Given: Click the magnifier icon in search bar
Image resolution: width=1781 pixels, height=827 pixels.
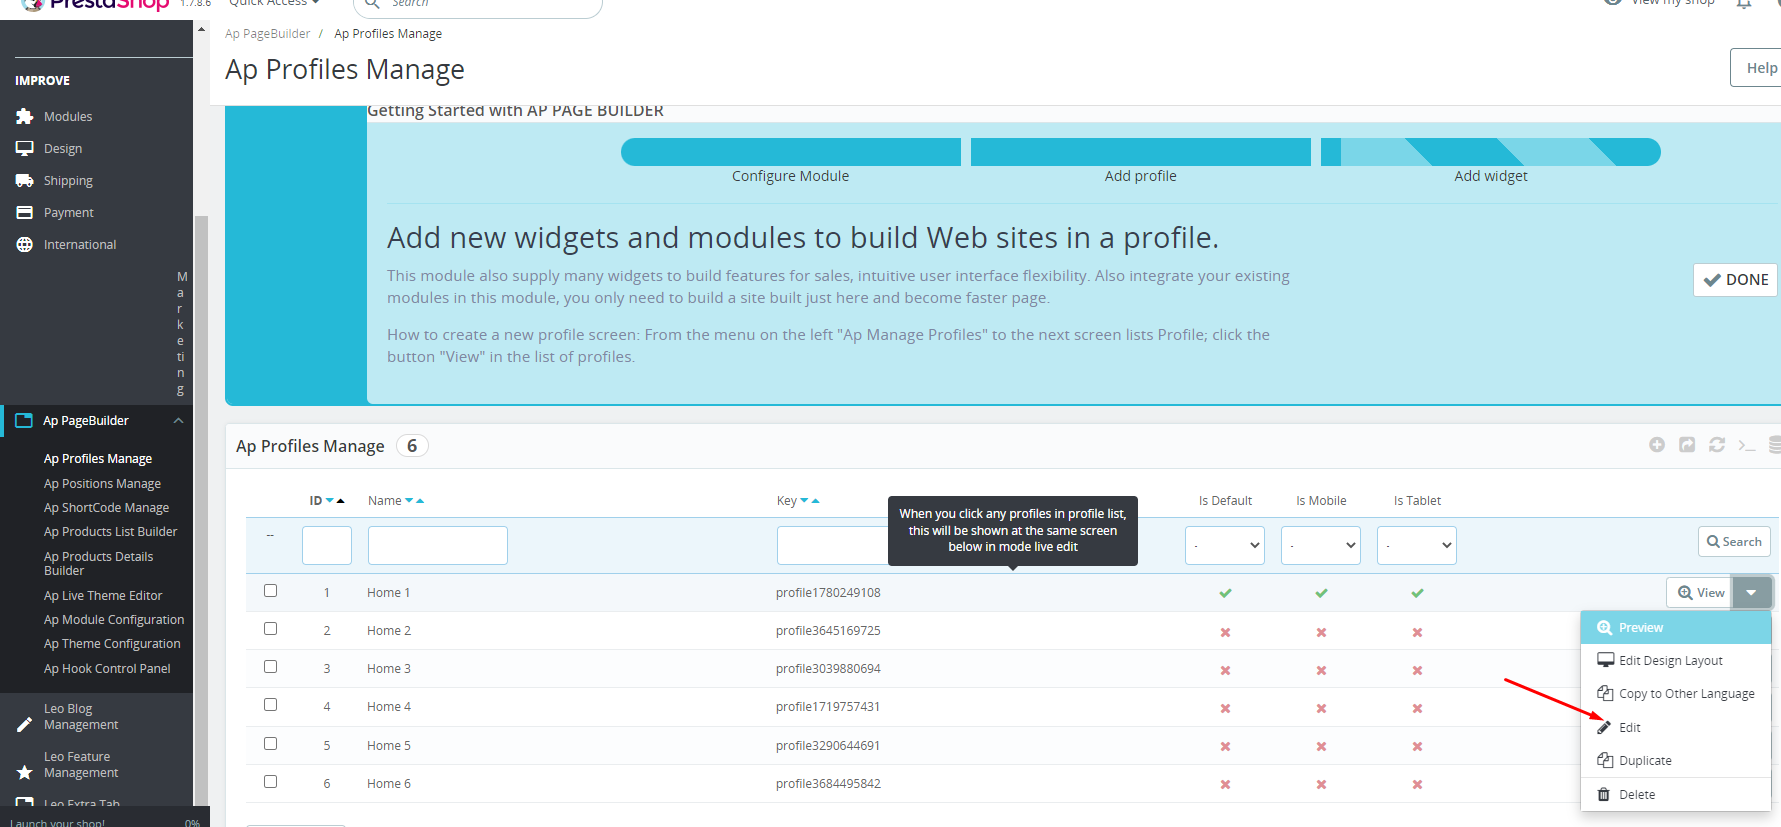Looking at the screenshot, I should pos(372,3).
